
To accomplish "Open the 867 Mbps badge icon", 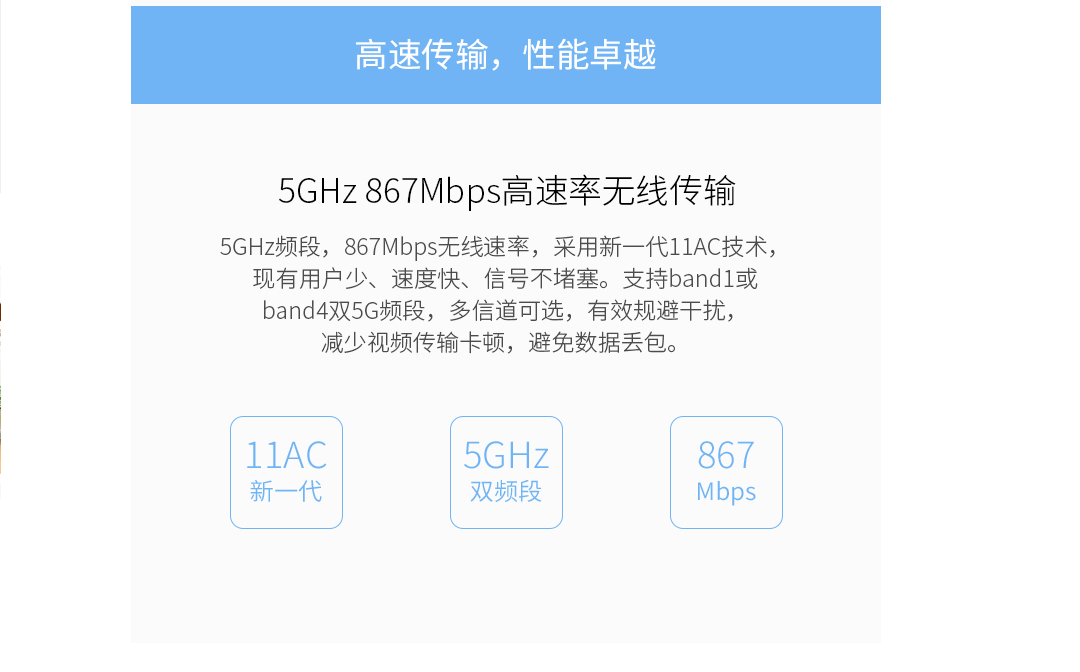I will click(726, 472).
